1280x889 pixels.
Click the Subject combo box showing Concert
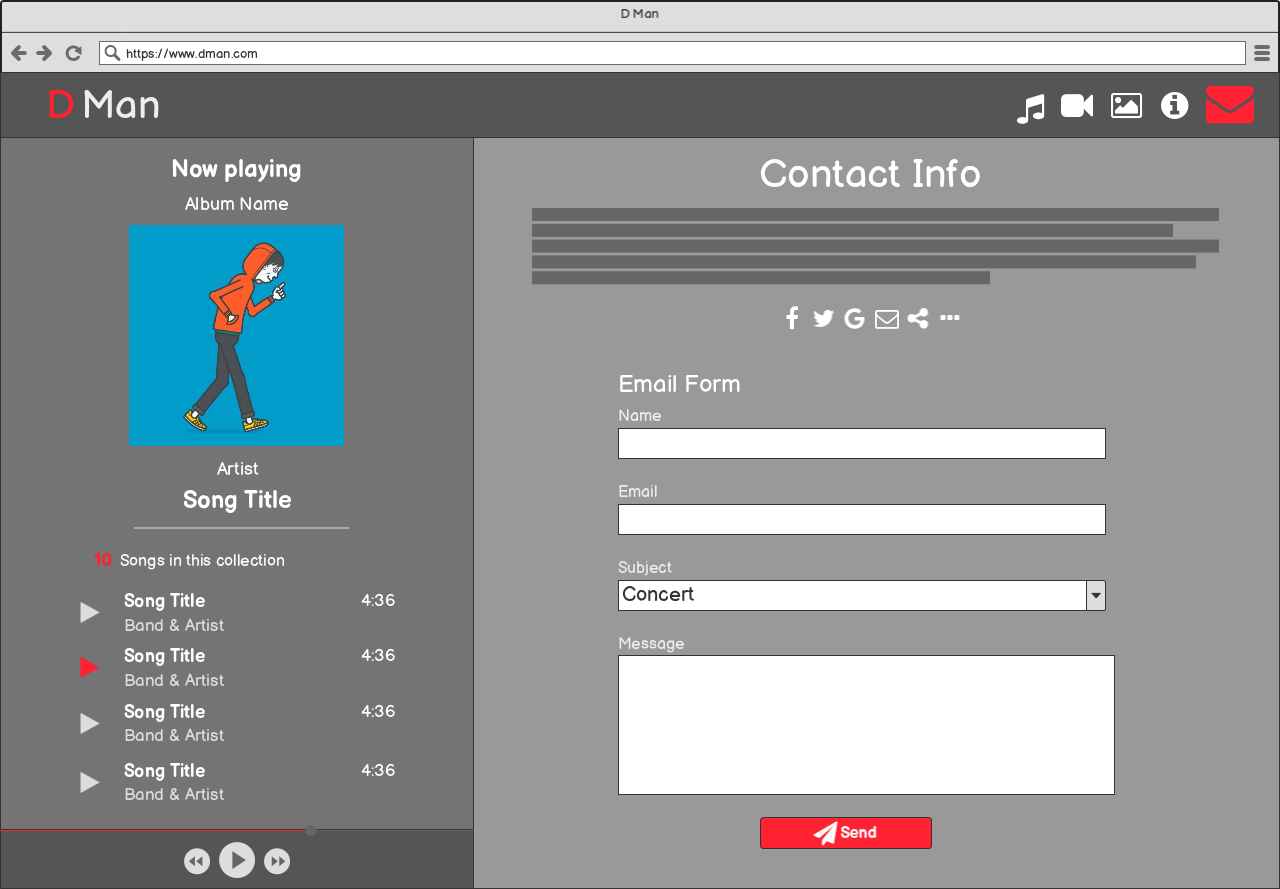point(862,595)
